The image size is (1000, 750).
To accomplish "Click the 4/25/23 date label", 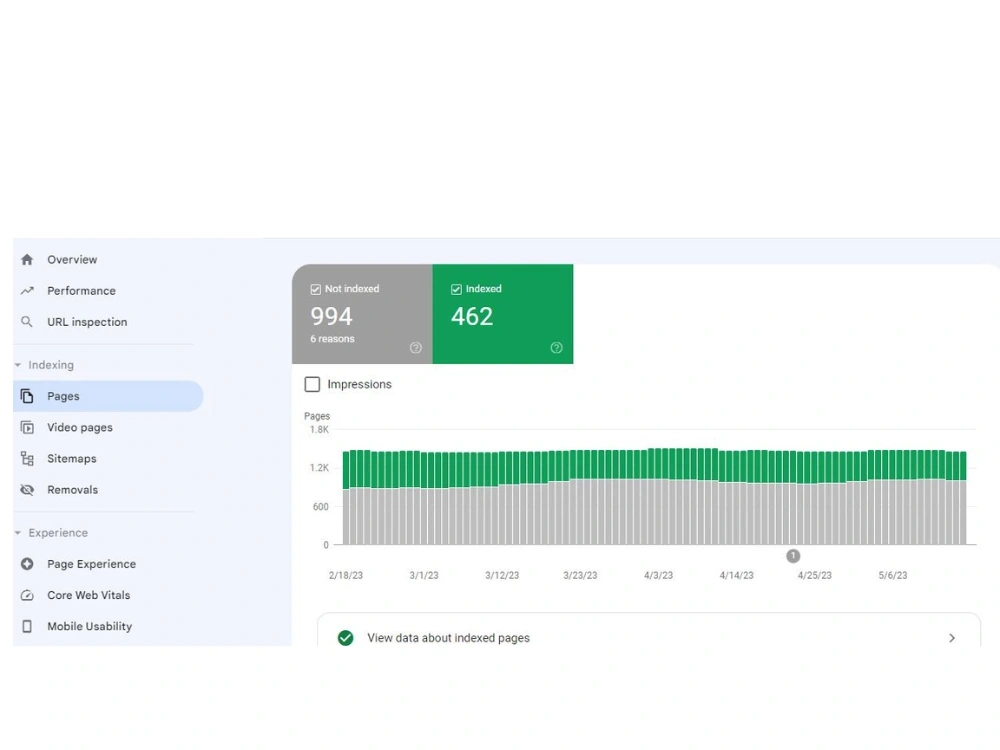I will click(814, 575).
